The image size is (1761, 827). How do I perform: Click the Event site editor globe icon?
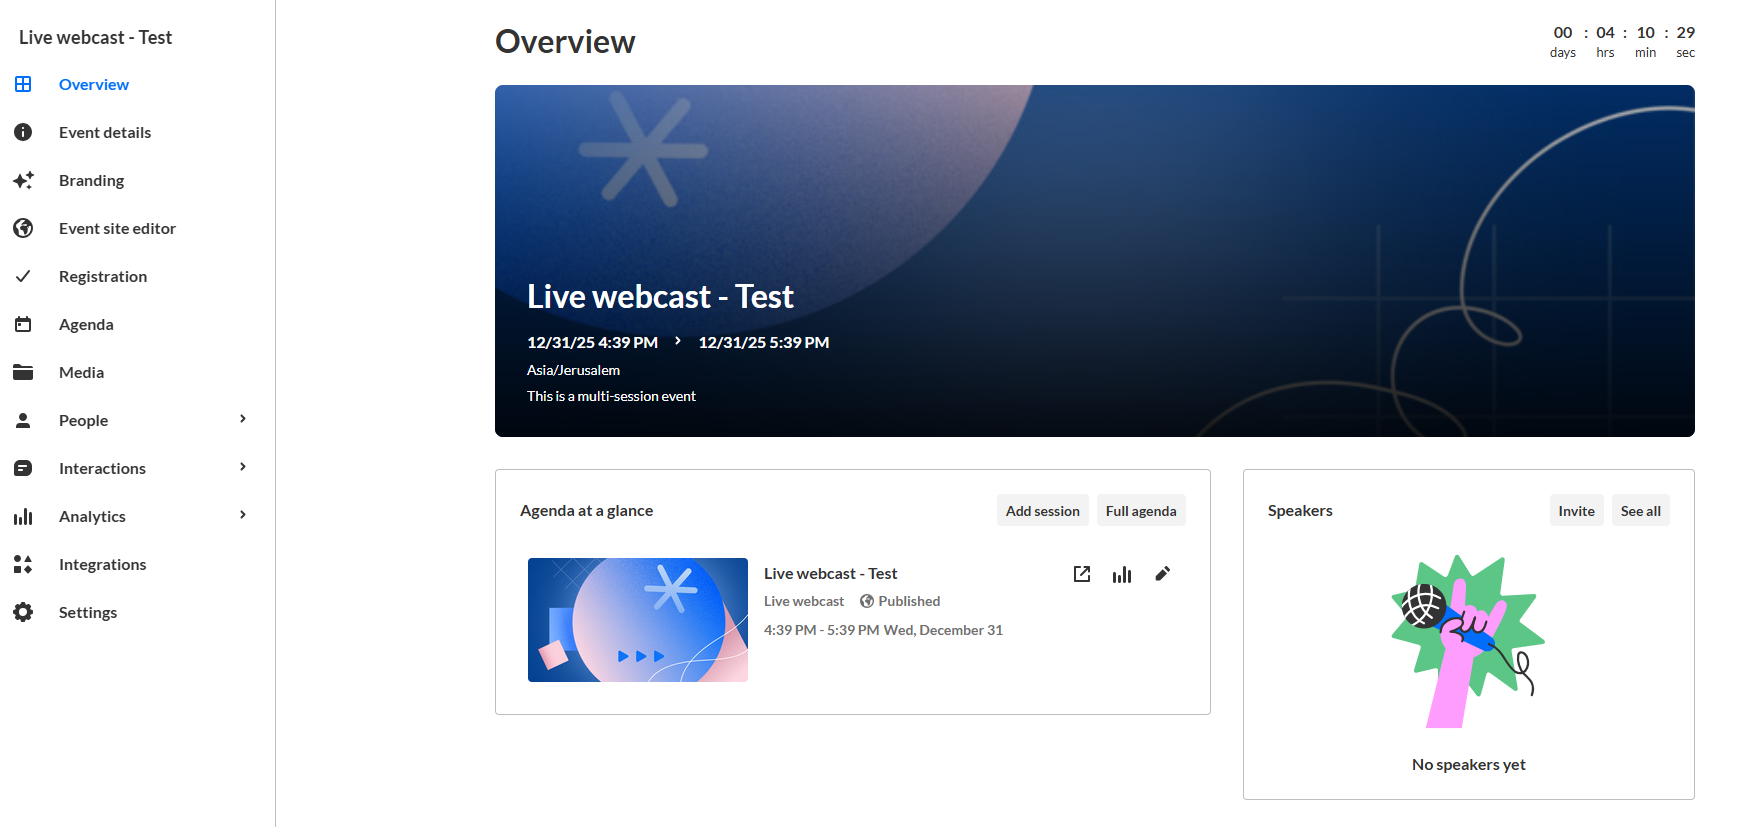click(23, 228)
